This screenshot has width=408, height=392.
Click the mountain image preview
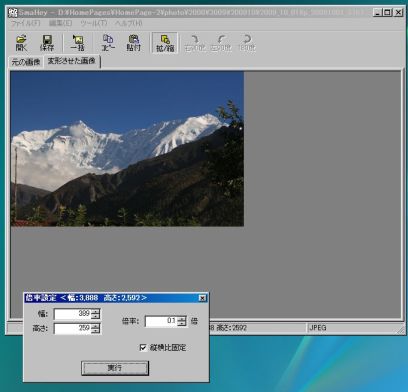coord(127,149)
